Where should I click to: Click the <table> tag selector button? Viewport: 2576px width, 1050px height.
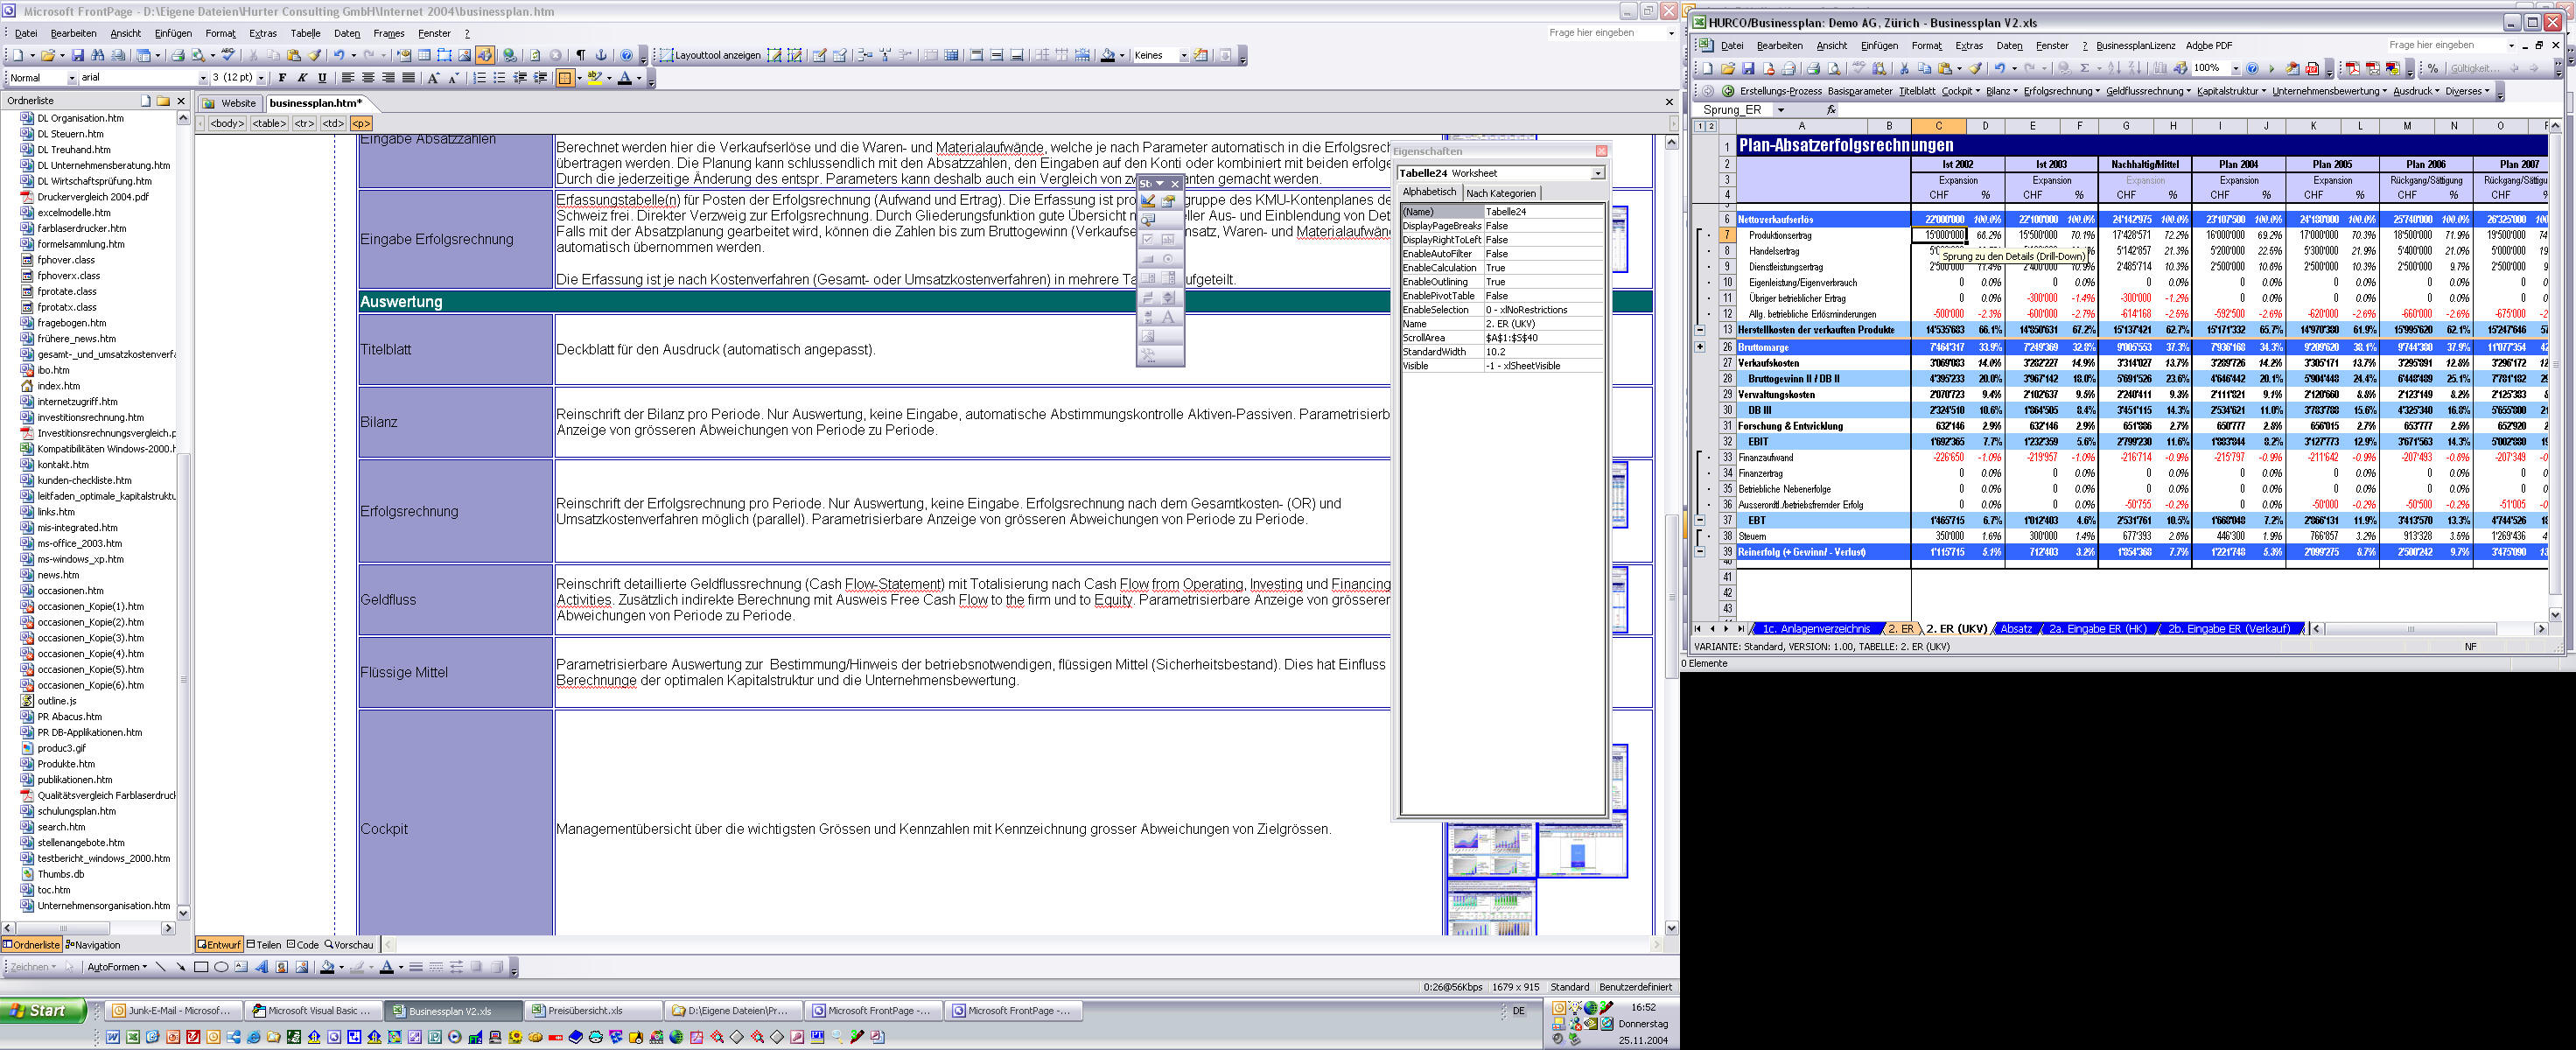coord(269,124)
